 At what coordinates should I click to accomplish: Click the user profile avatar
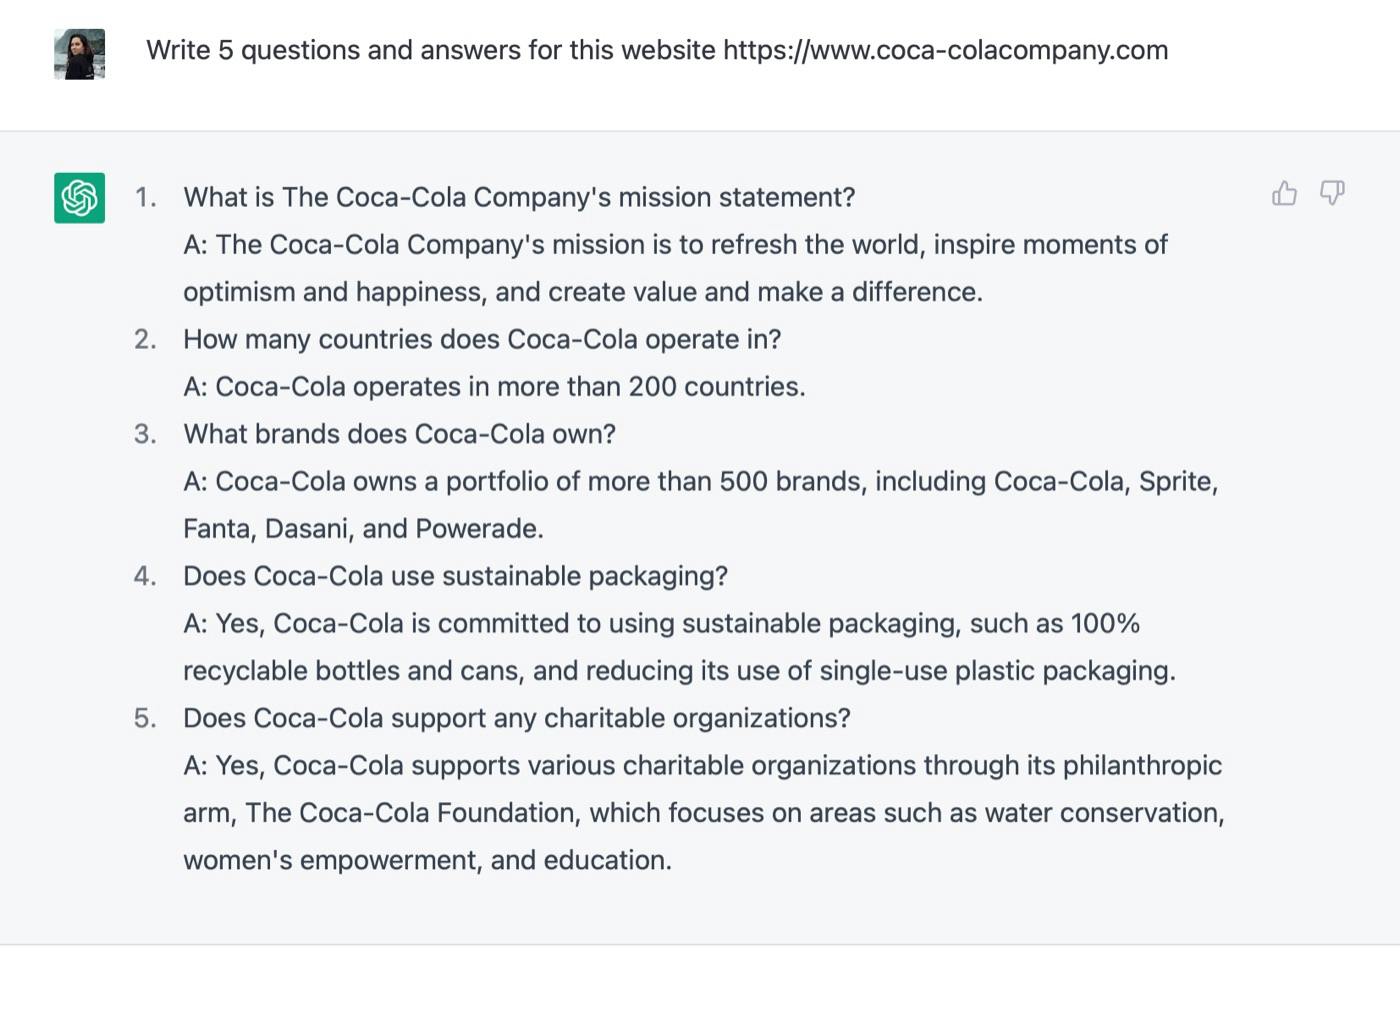(x=79, y=54)
